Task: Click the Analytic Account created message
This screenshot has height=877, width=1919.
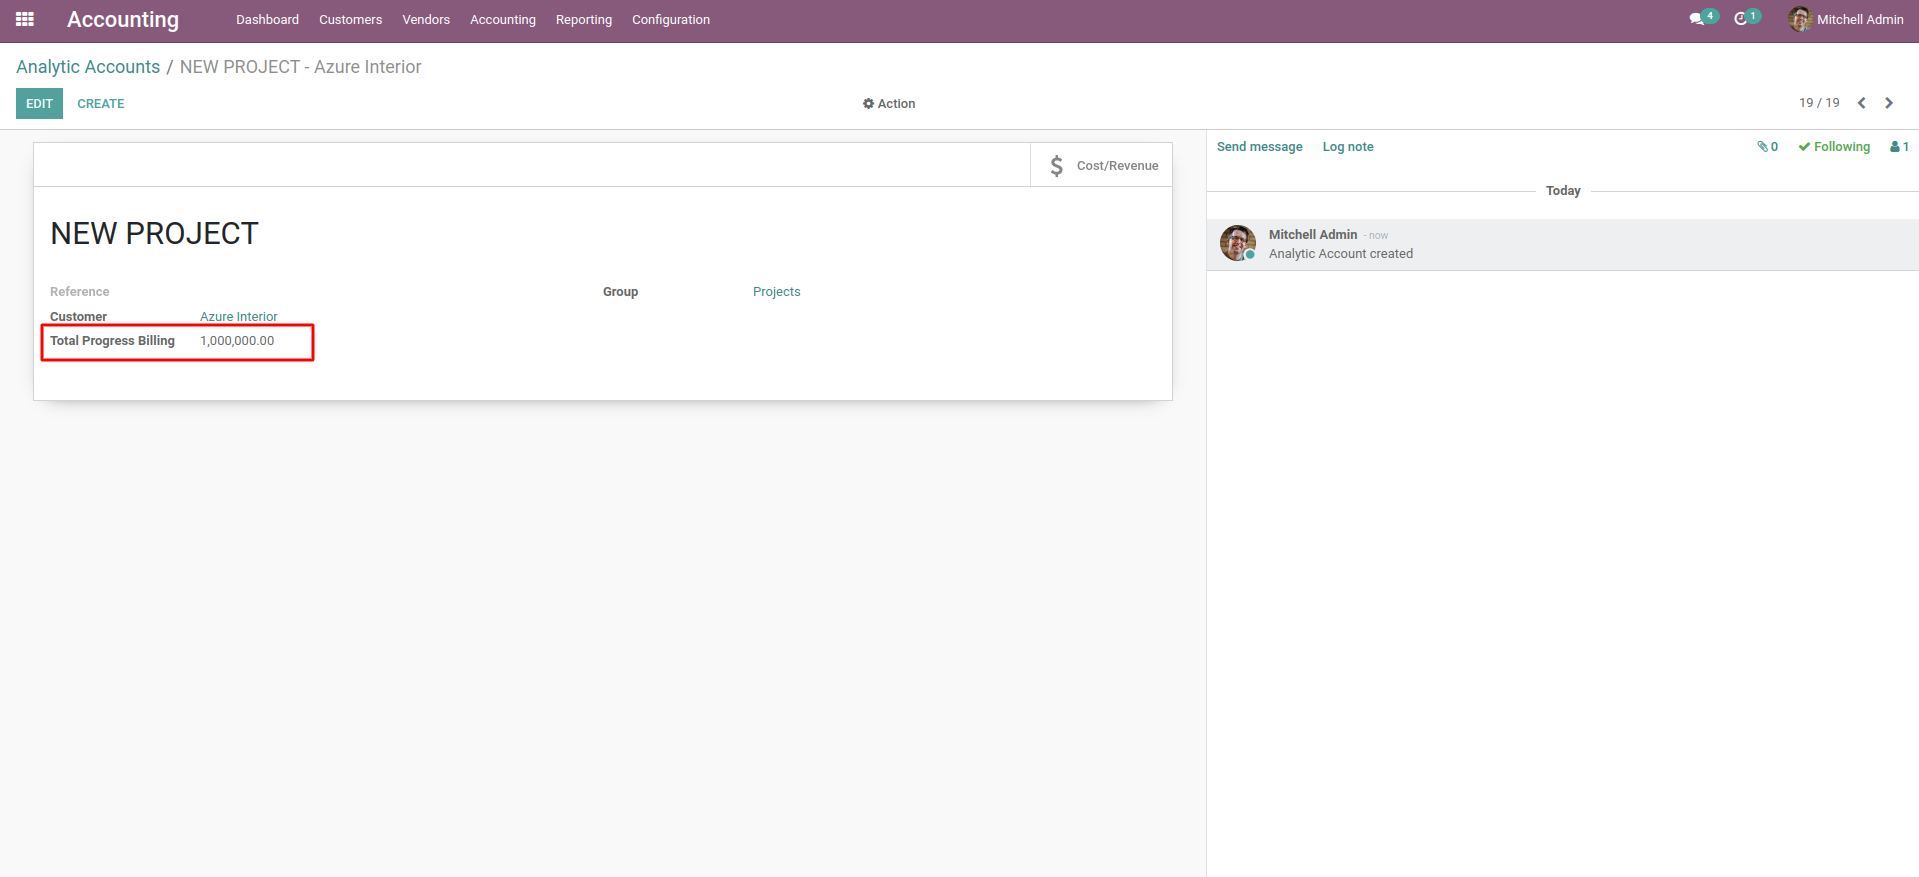Action: [1341, 254]
